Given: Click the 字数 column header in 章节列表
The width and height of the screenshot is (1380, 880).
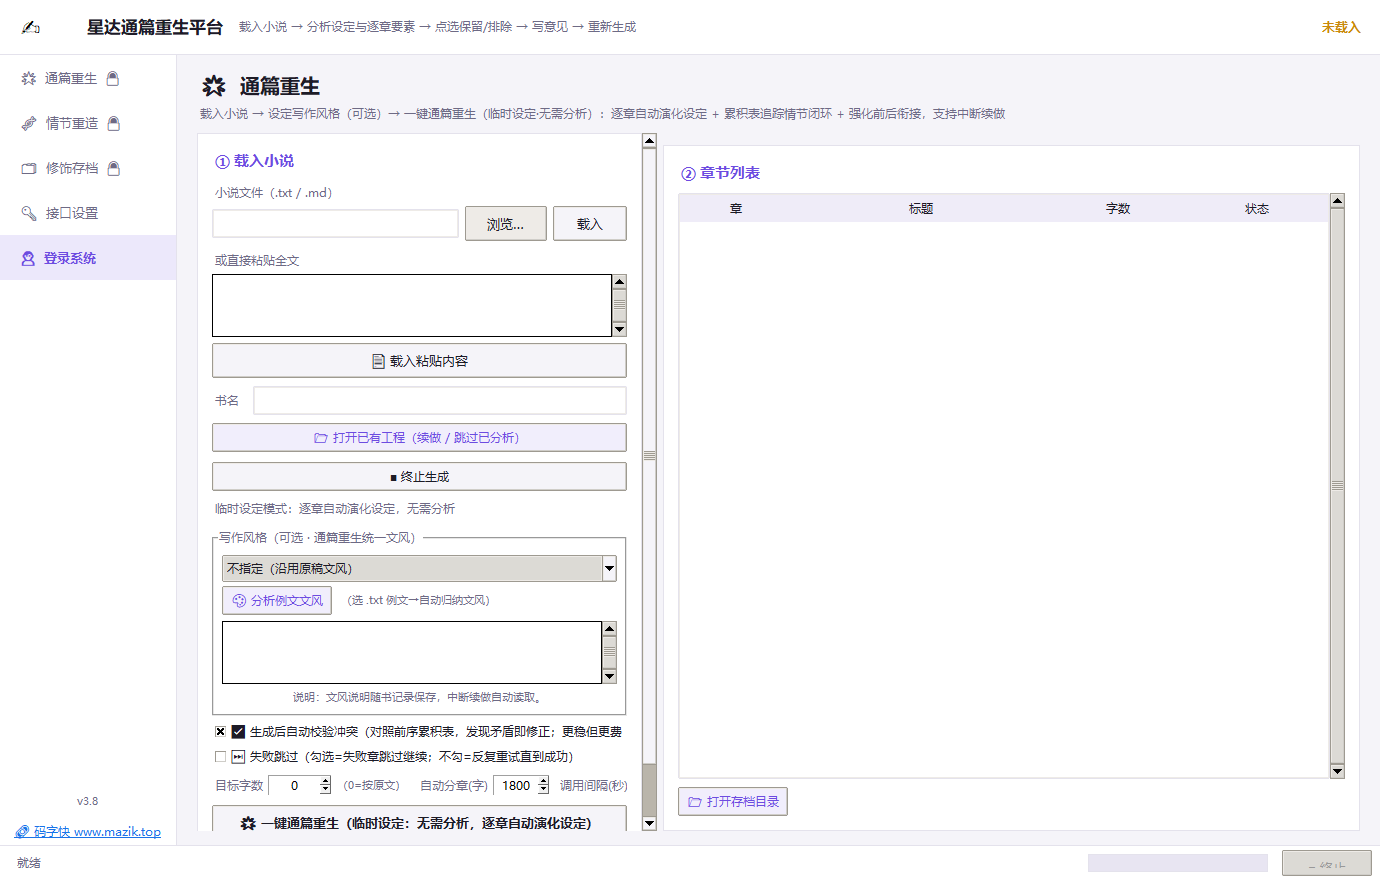Looking at the screenshot, I should click(1118, 208).
